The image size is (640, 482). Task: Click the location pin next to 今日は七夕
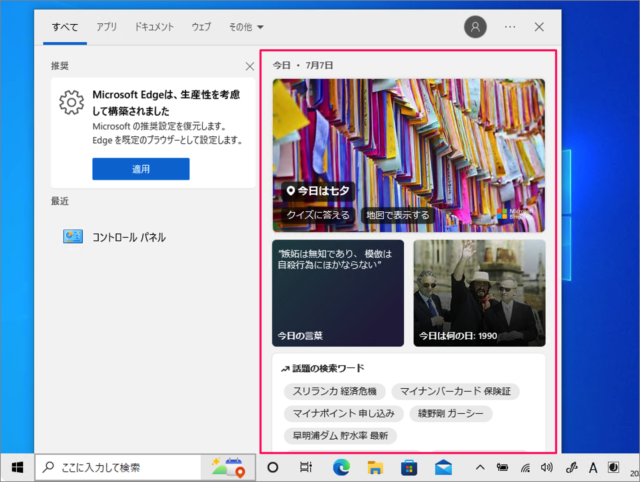[290, 191]
